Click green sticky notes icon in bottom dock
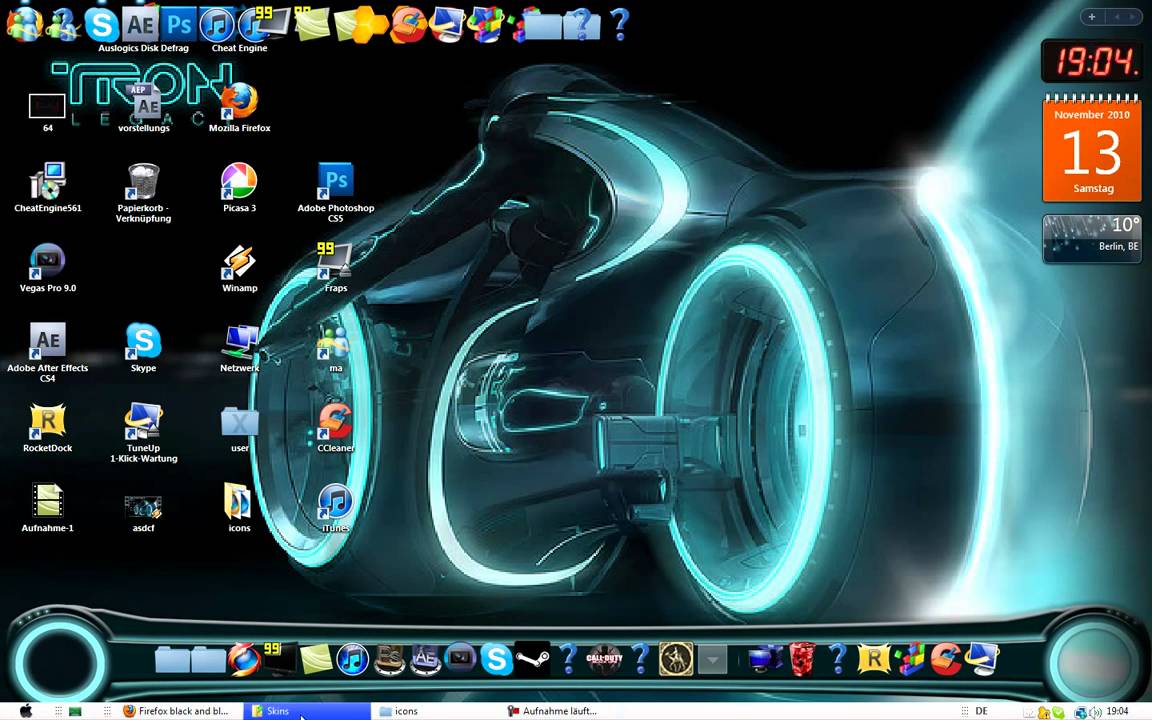 pyautogui.click(x=317, y=659)
